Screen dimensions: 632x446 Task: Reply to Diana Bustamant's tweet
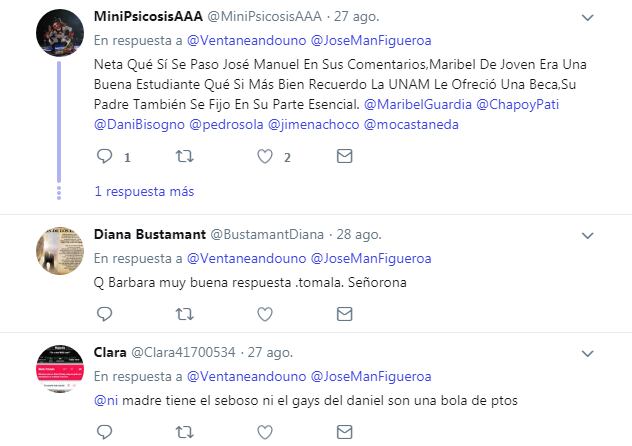104,314
